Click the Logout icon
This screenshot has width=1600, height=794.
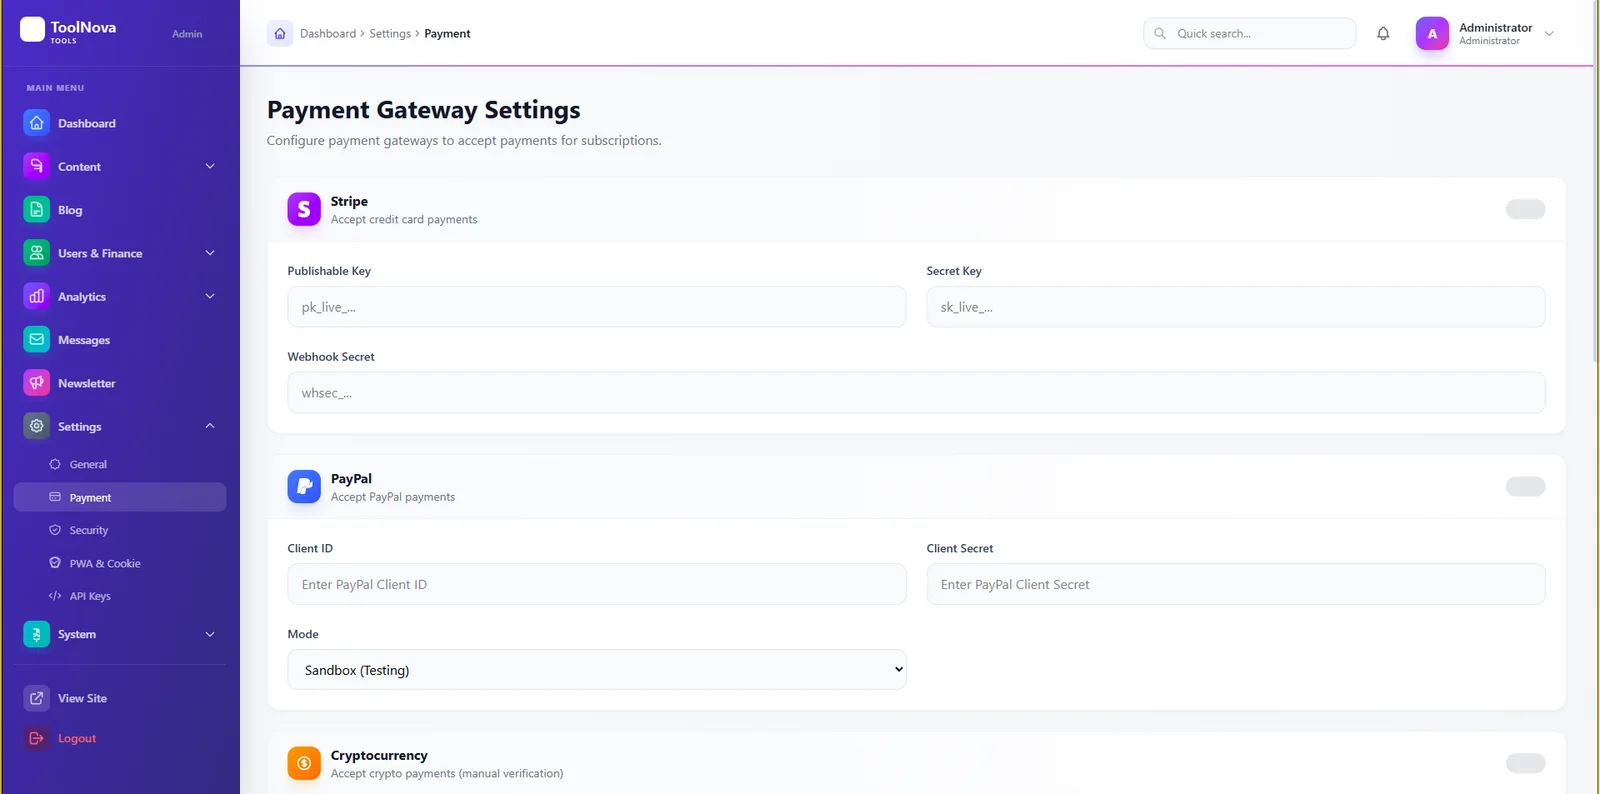coord(37,738)
